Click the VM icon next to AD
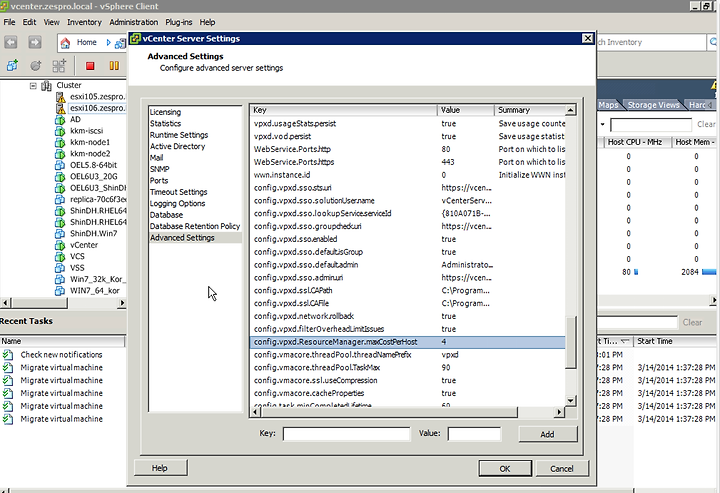Image resolution: width=720 pixels, height=493 pixels. [x=60, y=120]
